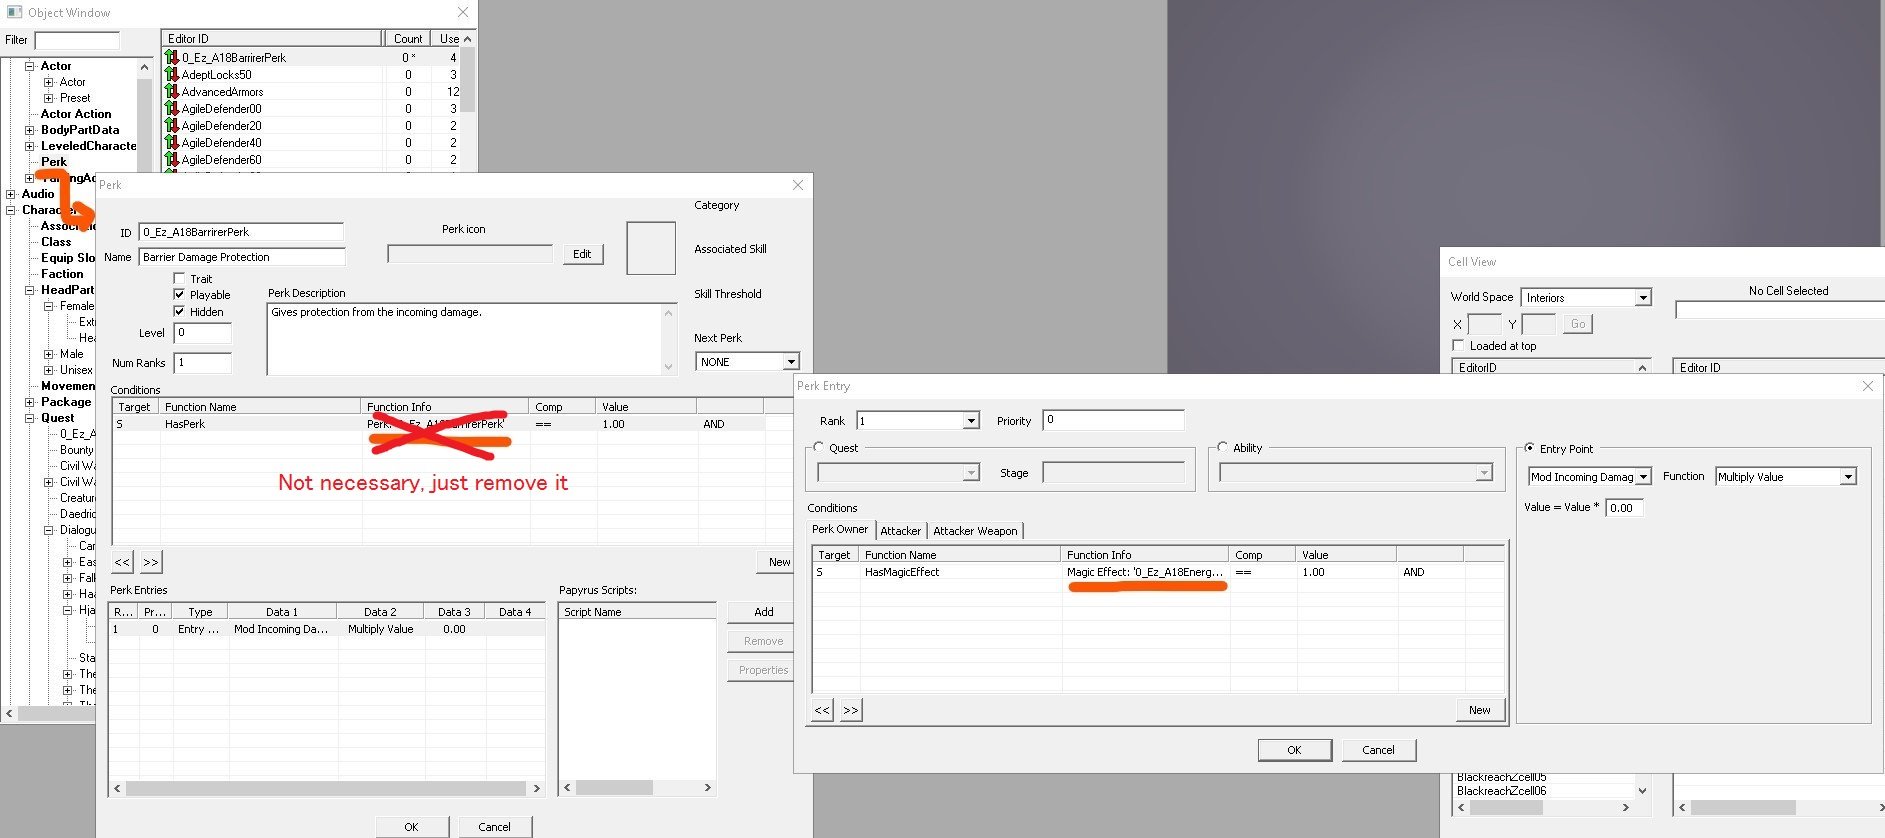Screen dimensions: 1885x838
Task: Select the HasPerk condition row
Action: click(x=438, y=424)
